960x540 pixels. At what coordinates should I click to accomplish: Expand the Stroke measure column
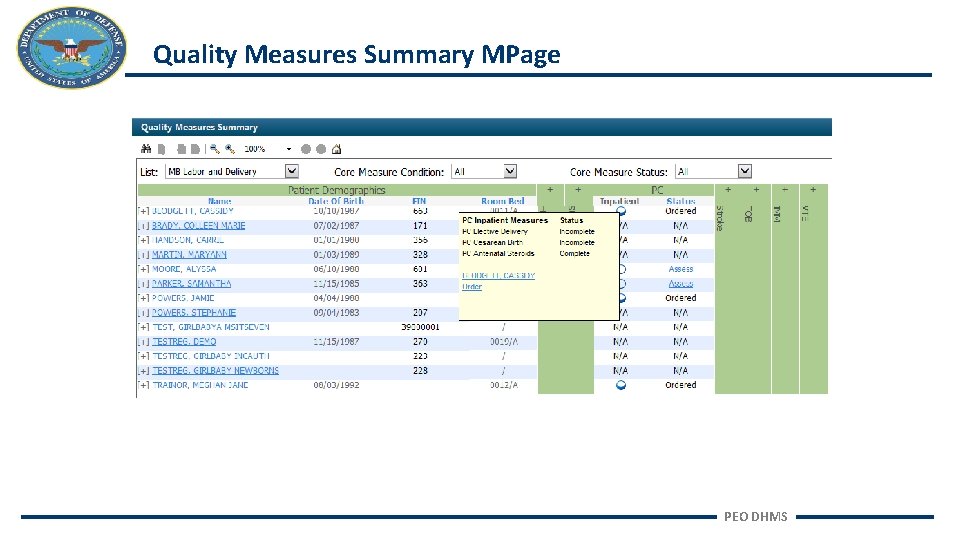point(728,190)
